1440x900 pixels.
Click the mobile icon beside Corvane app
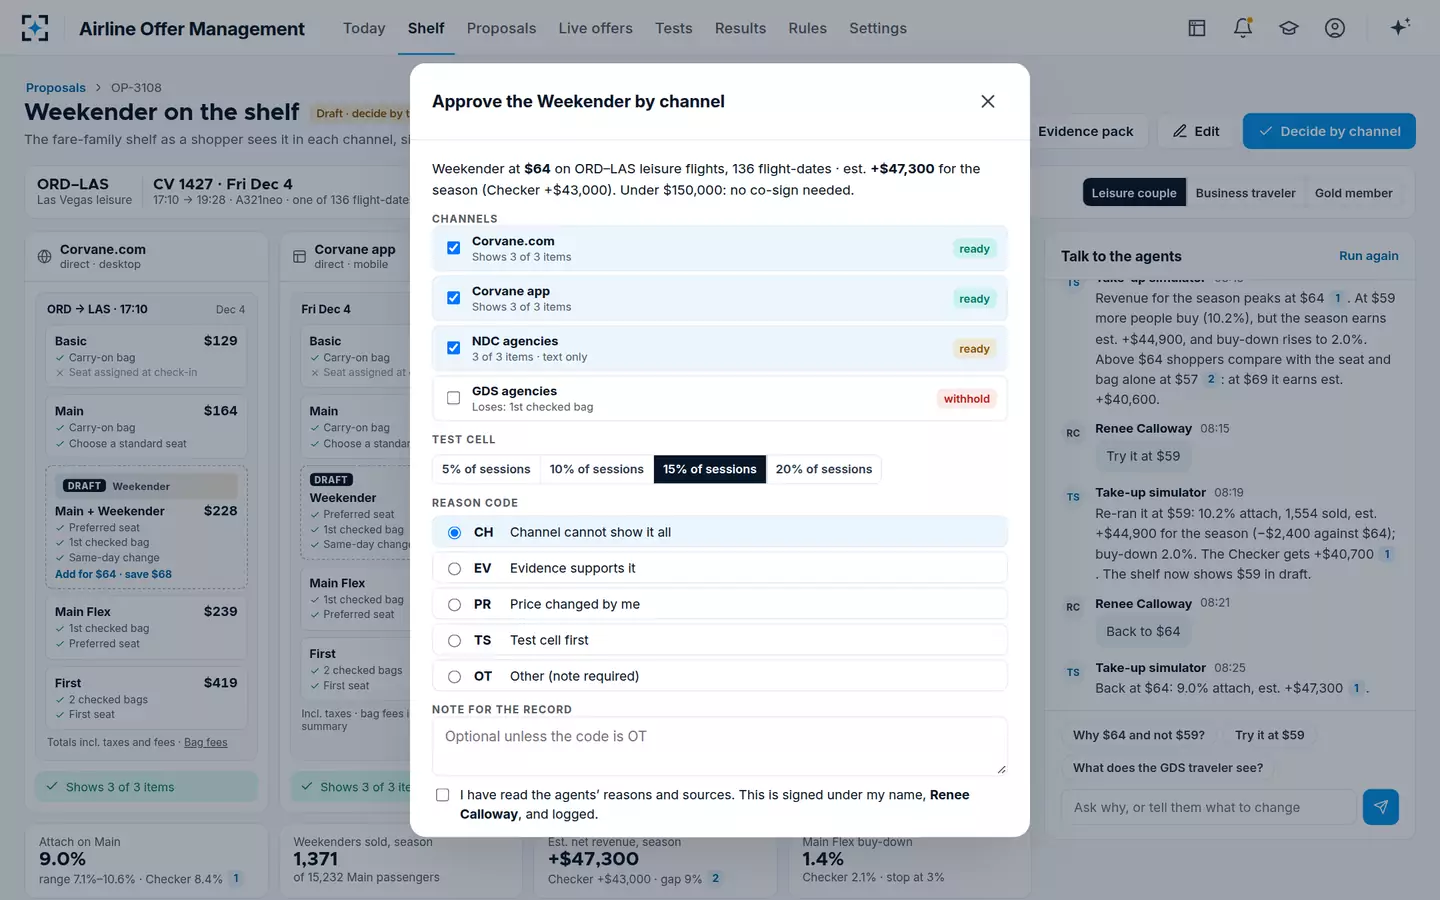point(299,257)
